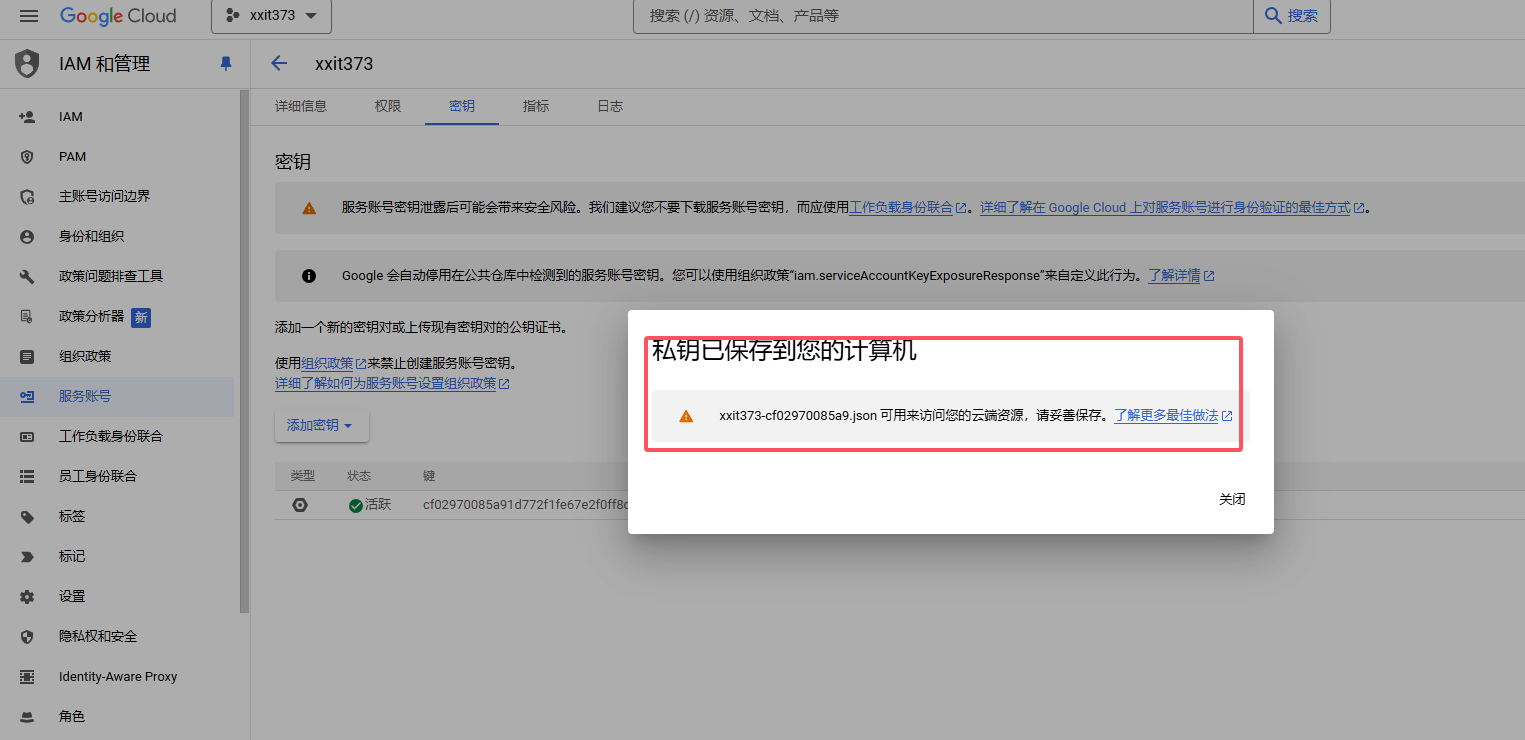Click the Google Cloud logo
The image size is (1525, 740).
(118, 16)
